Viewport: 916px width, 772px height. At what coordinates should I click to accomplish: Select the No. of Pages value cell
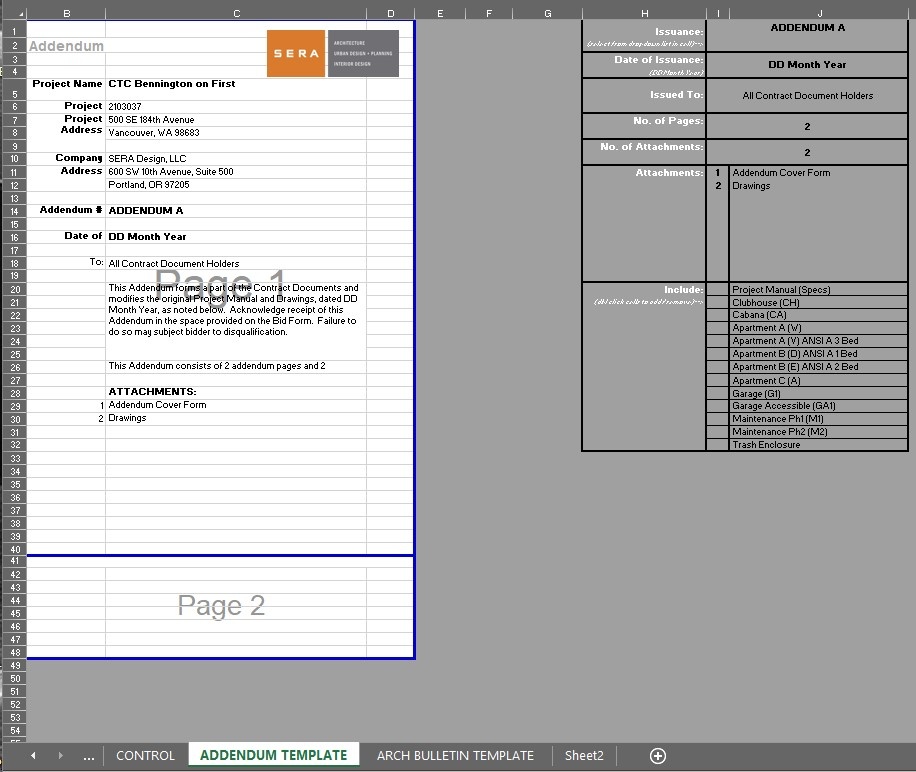[807, 127]
